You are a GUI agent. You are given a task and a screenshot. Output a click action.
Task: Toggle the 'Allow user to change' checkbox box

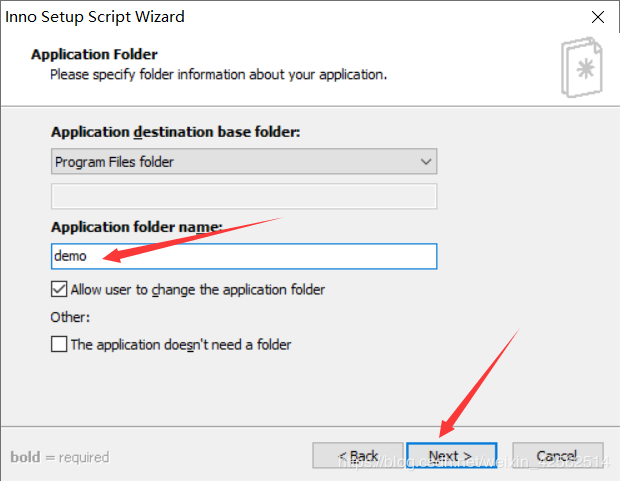coord(59,290)
